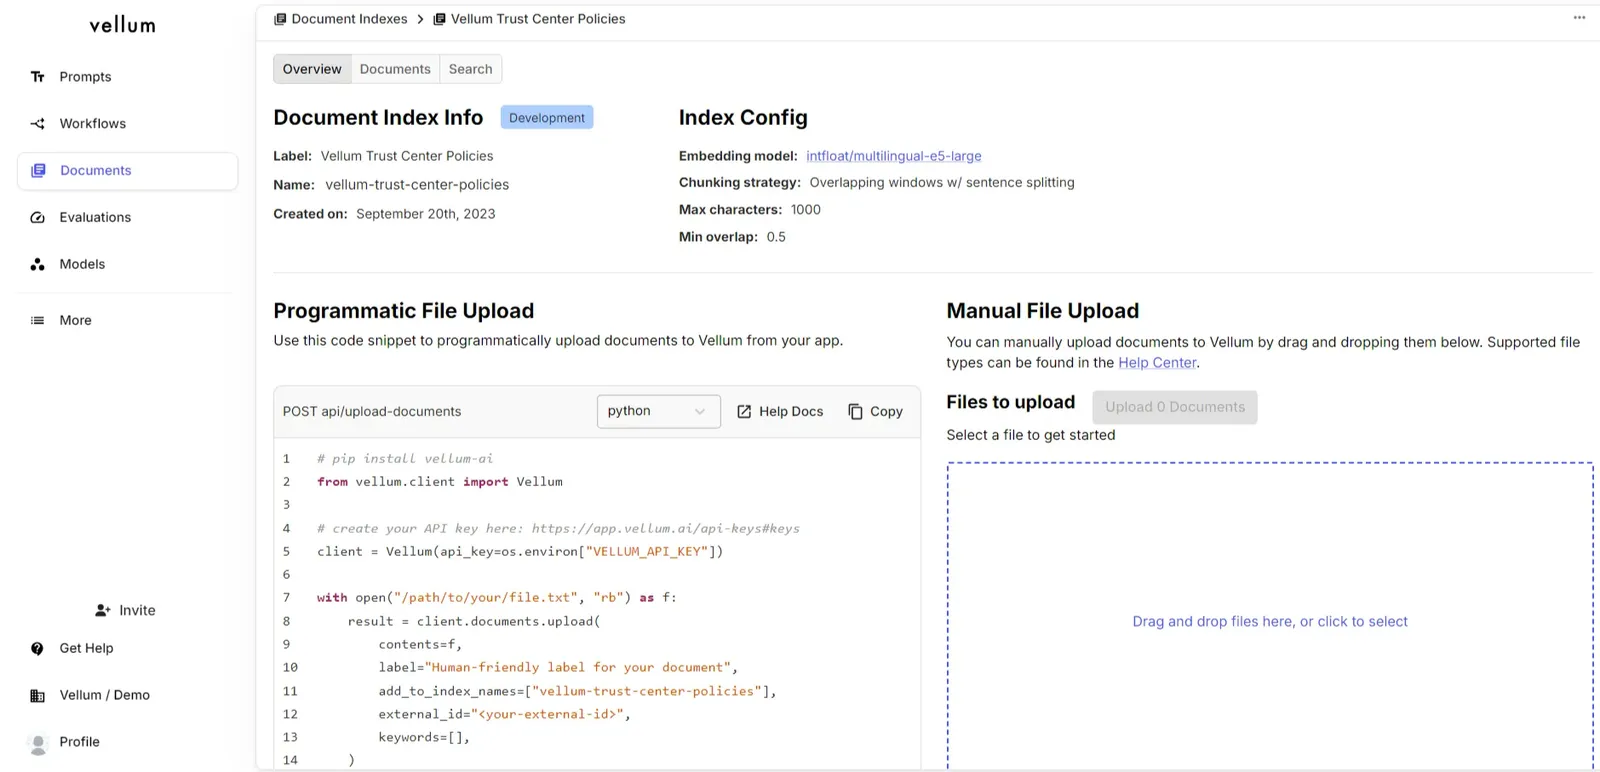Click the Vellum / Demo building icon
The width and height of the screenshot is (1600, 772).
[x=38, y=696]
